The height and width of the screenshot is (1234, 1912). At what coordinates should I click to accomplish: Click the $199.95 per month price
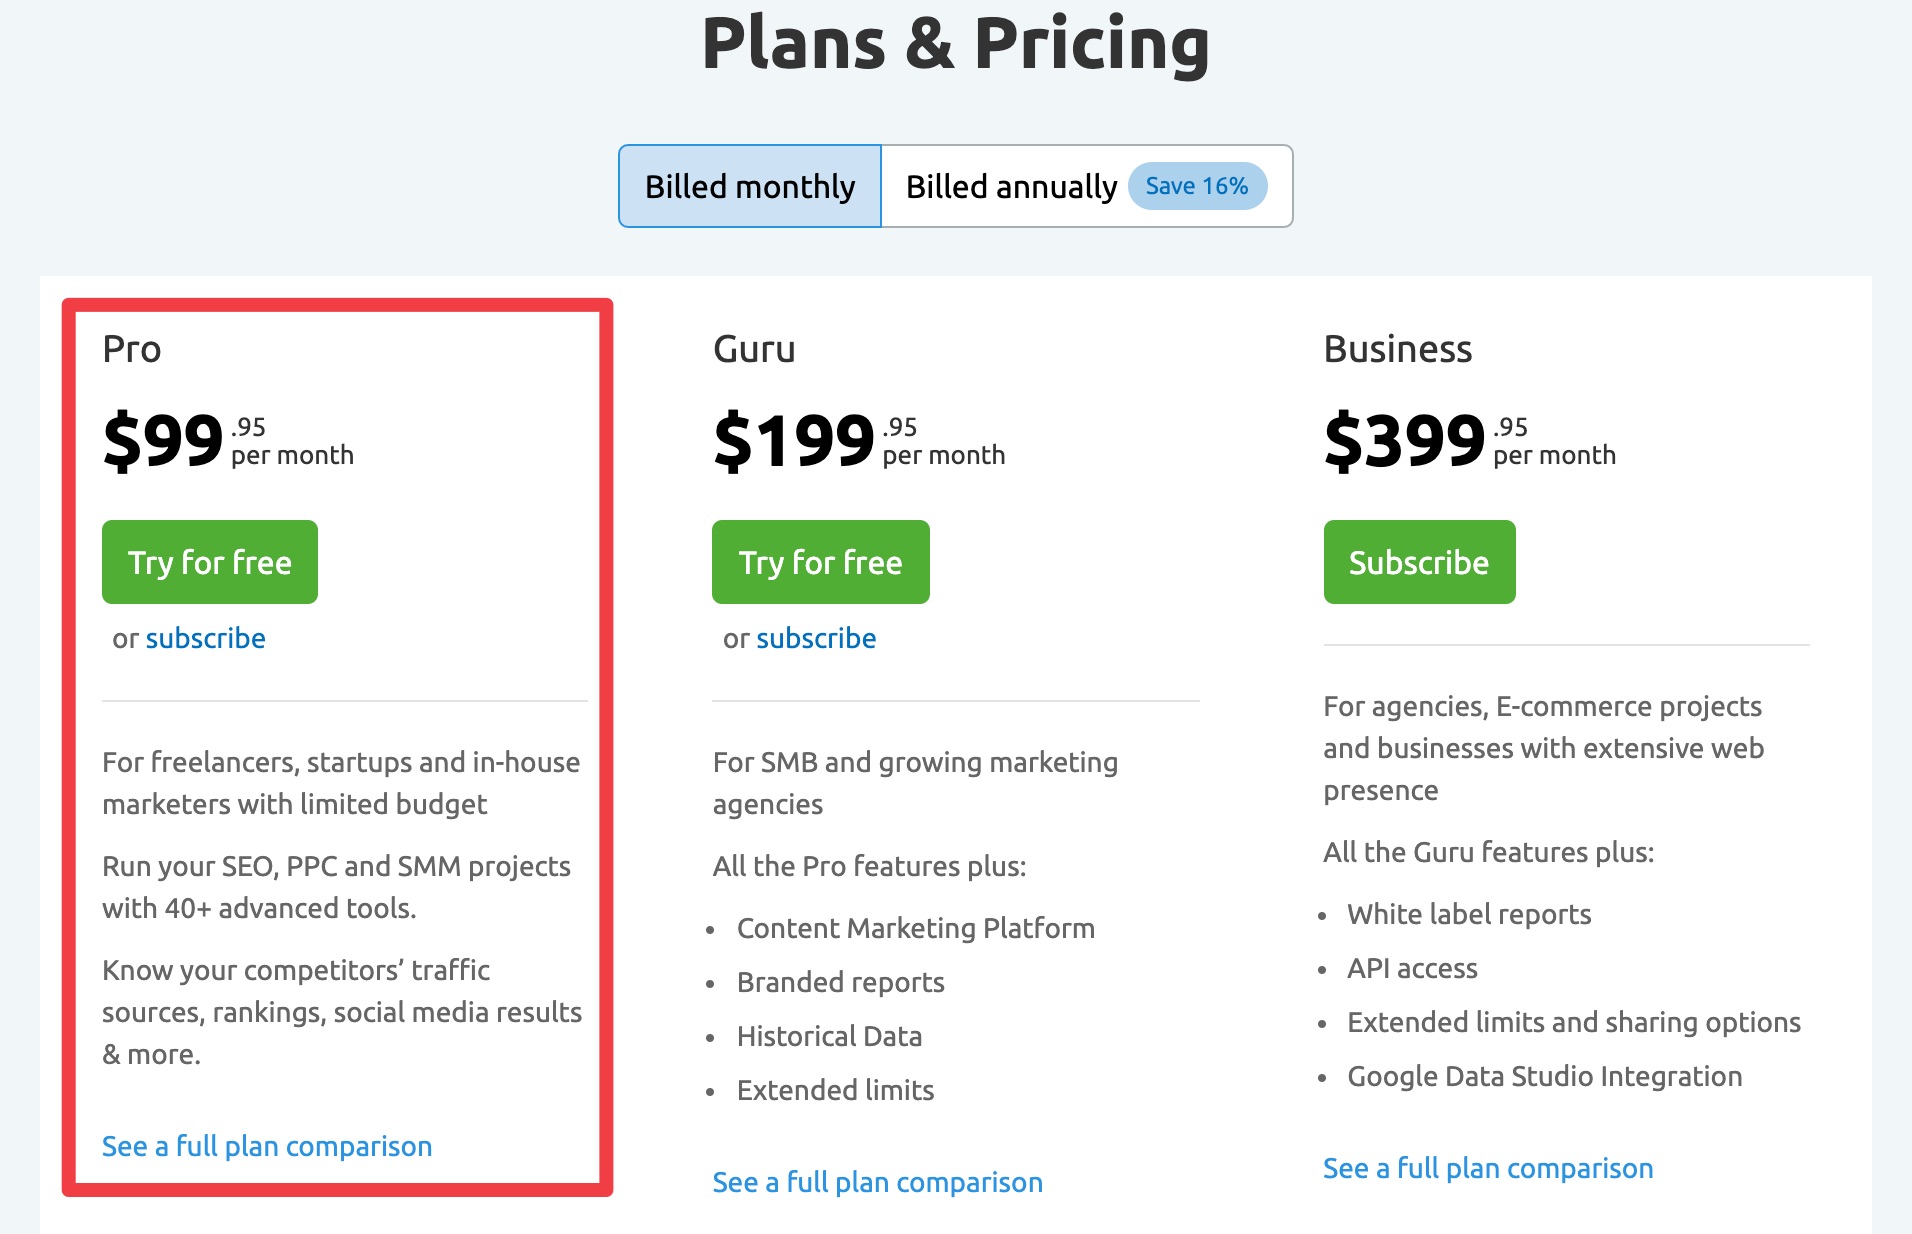point(859,440)
